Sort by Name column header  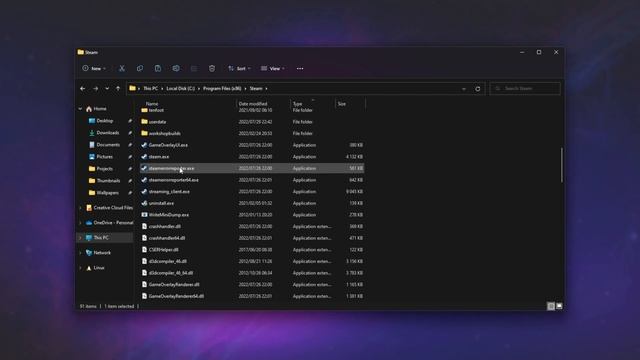click(152, 104)
